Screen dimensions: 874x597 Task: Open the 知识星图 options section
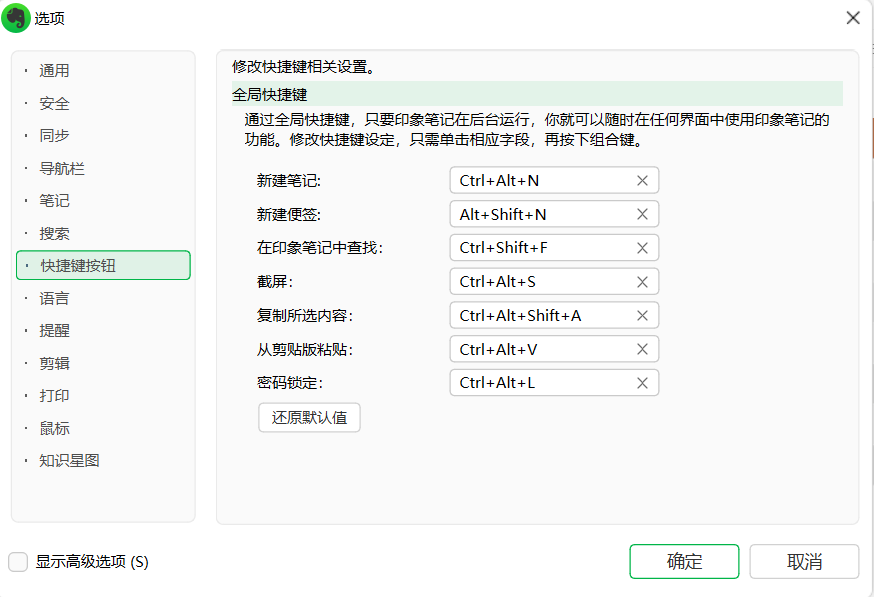(70, 461)
